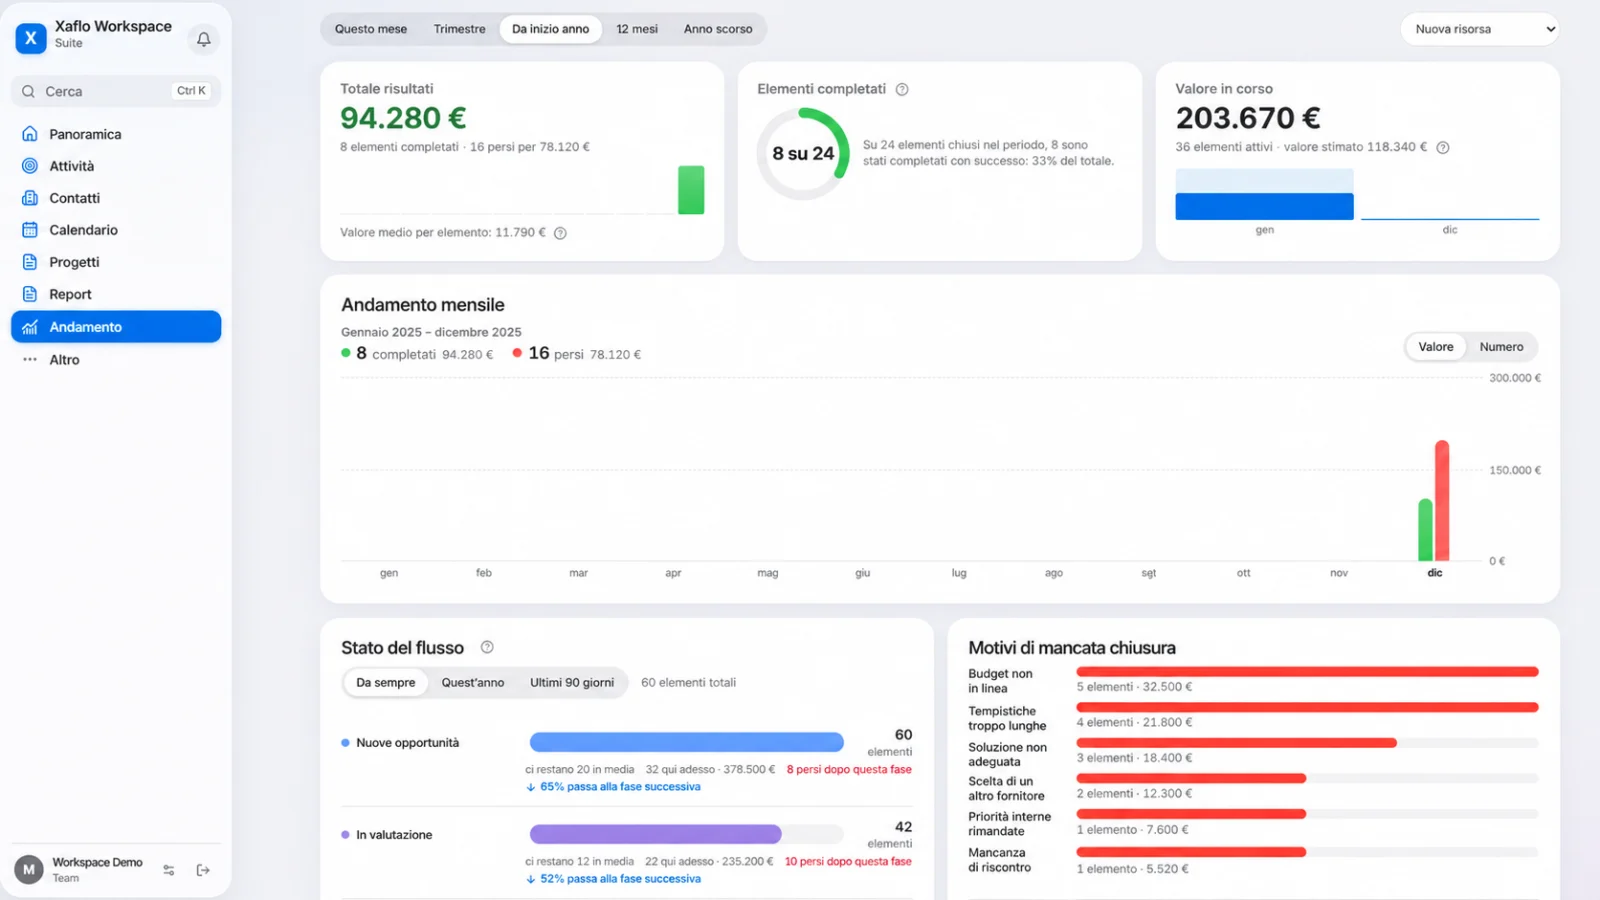Click the In valutazione purple progress bar

(655, 834)
